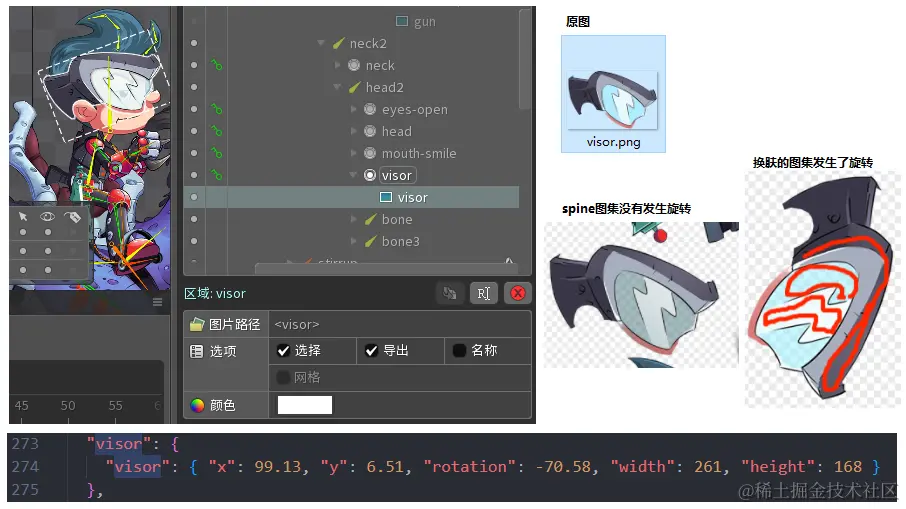Expand the eyes-open slot node

coord(354,109)
